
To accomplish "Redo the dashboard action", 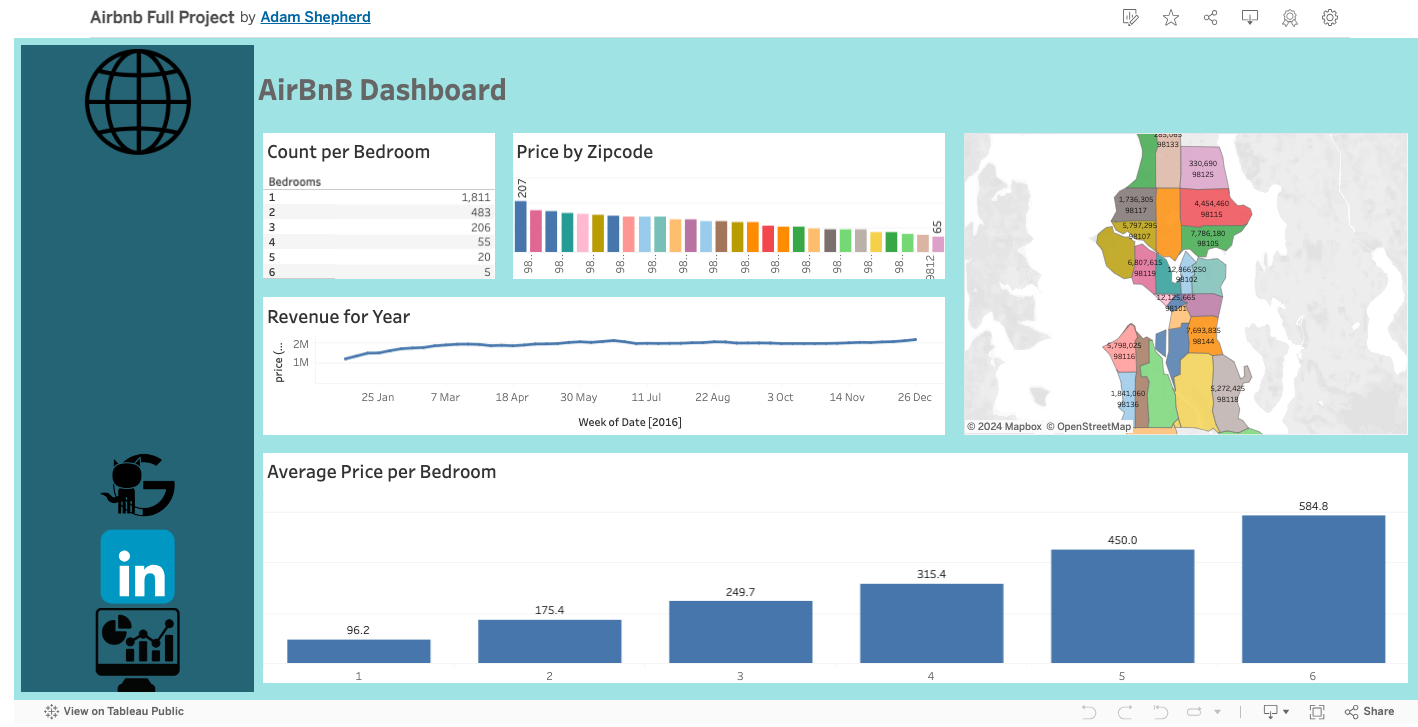I will pos(1127,711).
